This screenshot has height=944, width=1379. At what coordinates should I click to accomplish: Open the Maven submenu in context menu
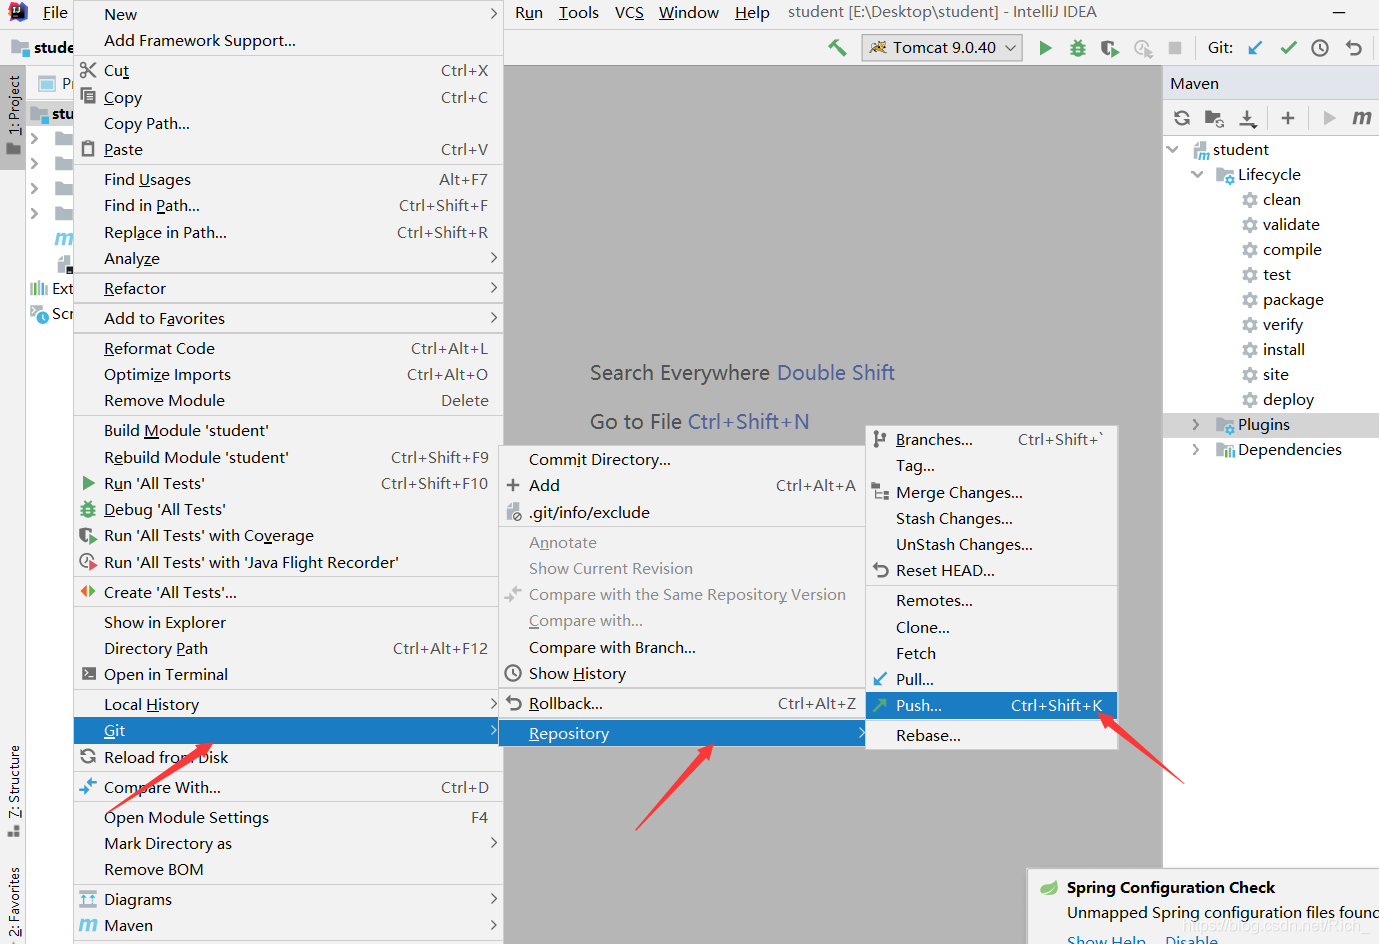pos(288,925)
